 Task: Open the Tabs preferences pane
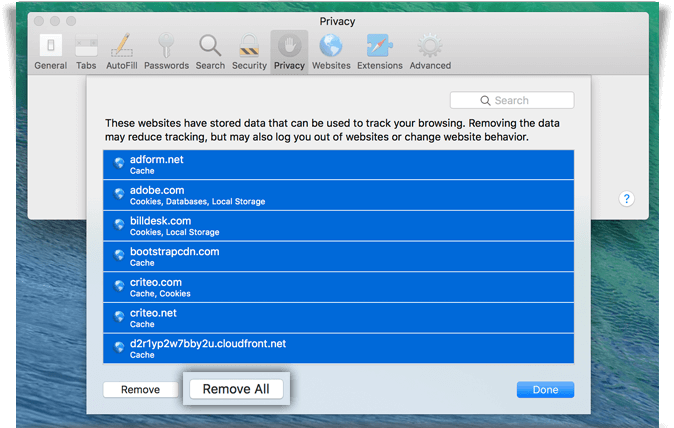click(x=86, y=51)
